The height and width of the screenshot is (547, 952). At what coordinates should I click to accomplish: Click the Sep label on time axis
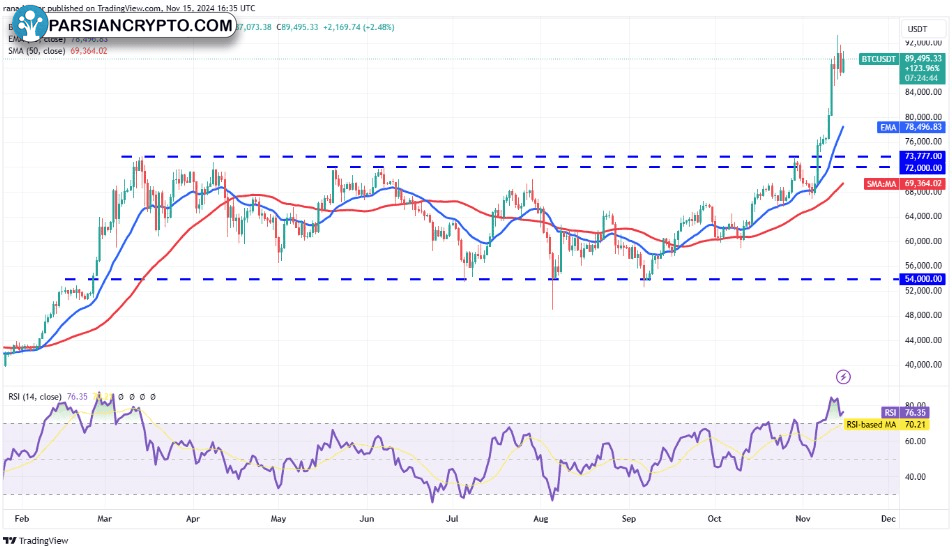[629, 518]
